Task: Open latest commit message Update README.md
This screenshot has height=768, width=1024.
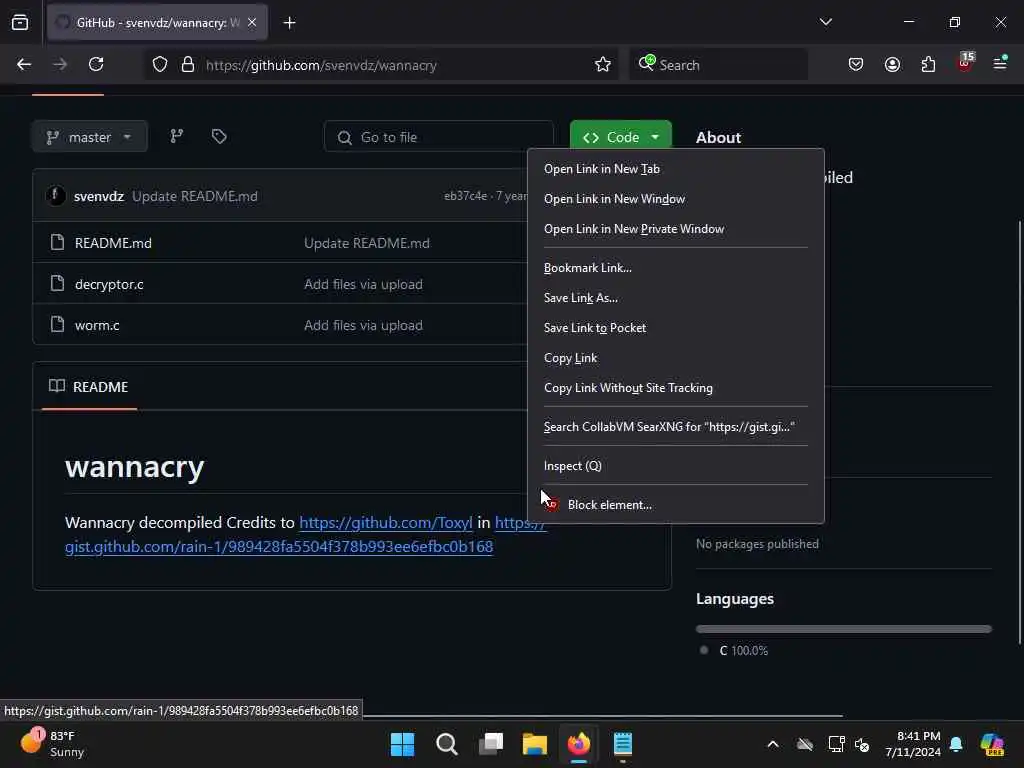Action: click(x=195, y=197)
